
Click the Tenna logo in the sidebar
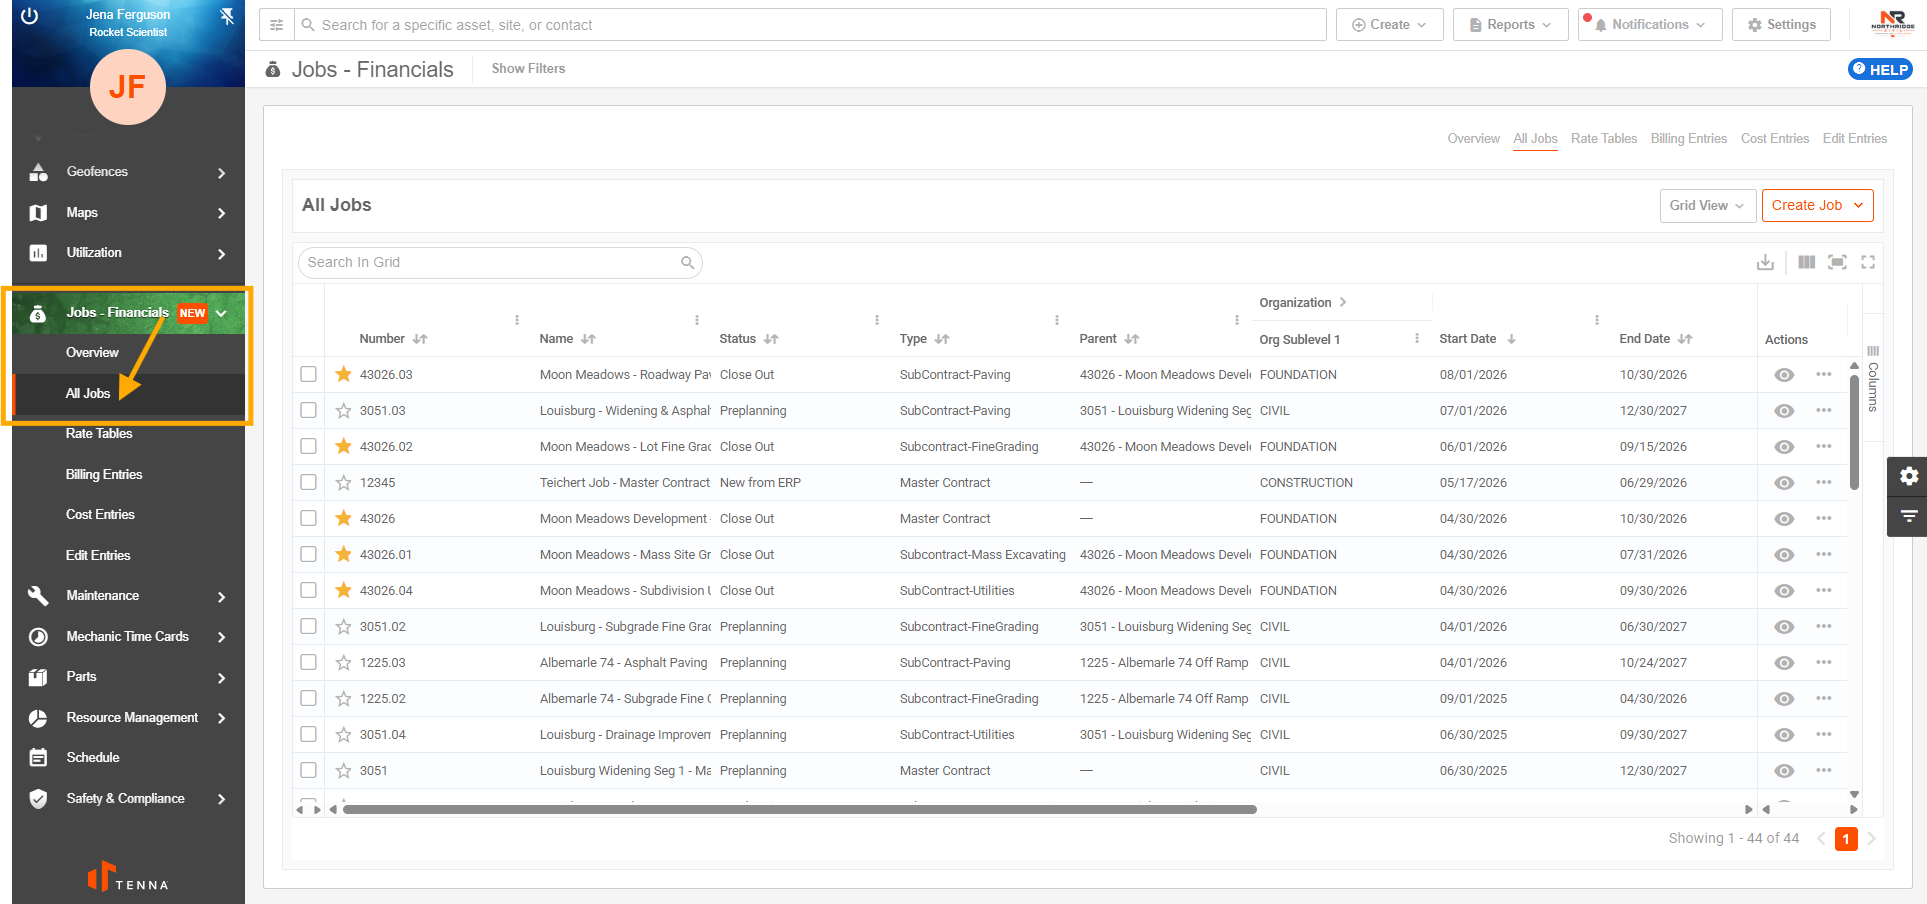[x=128, y=877]
